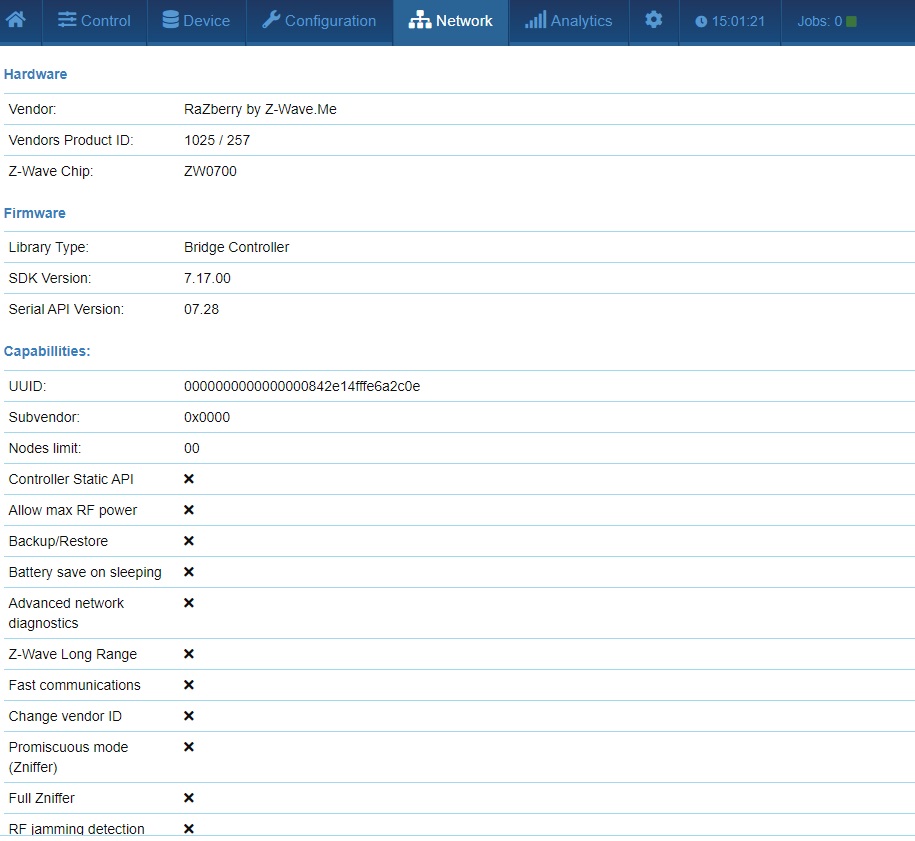This screenshot has width=915, height=841.
Task: Click X mark for Z-Wave Long Range
Action: pyautogui.click(x=189, y=654)
